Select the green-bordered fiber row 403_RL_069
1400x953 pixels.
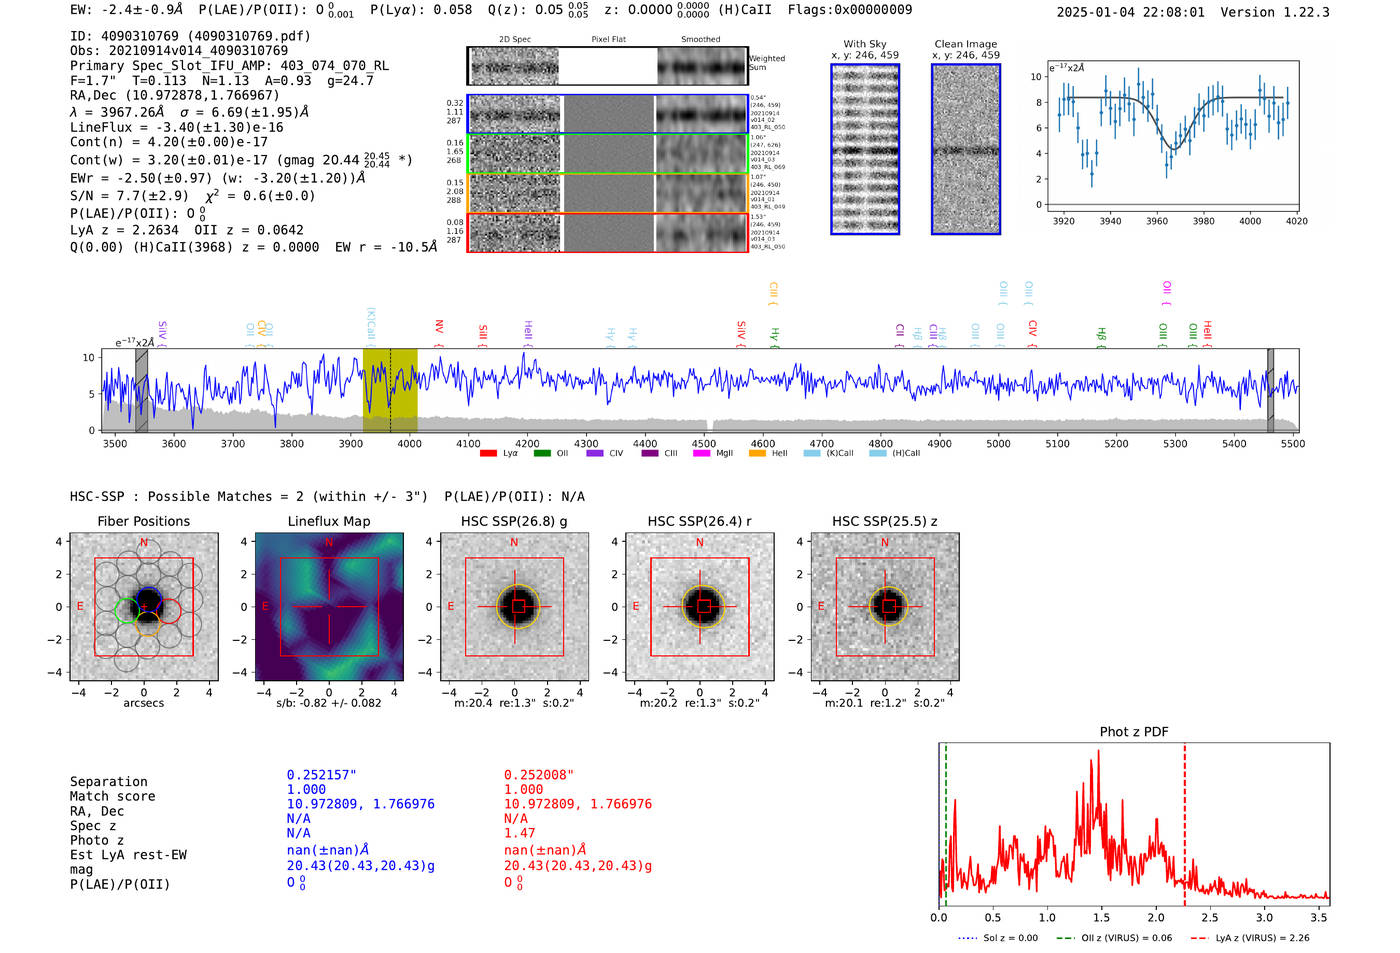[x=607, y=153]
